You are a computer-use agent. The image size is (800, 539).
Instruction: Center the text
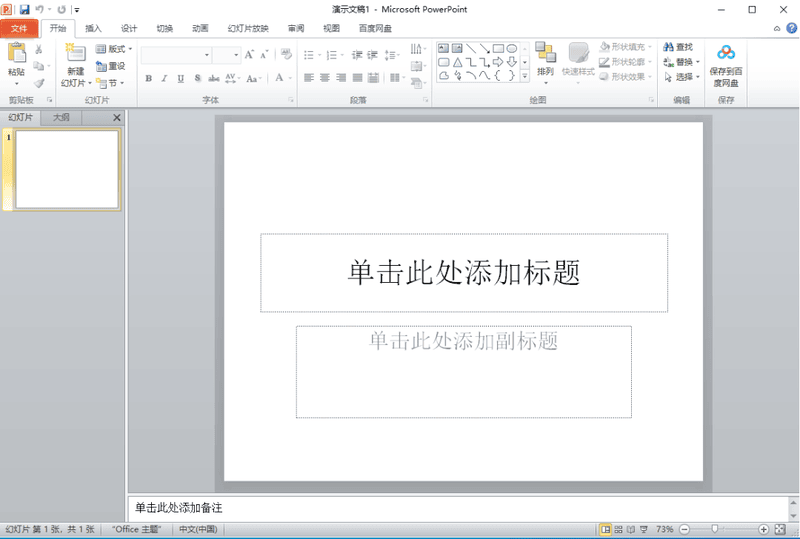[325, 78]
